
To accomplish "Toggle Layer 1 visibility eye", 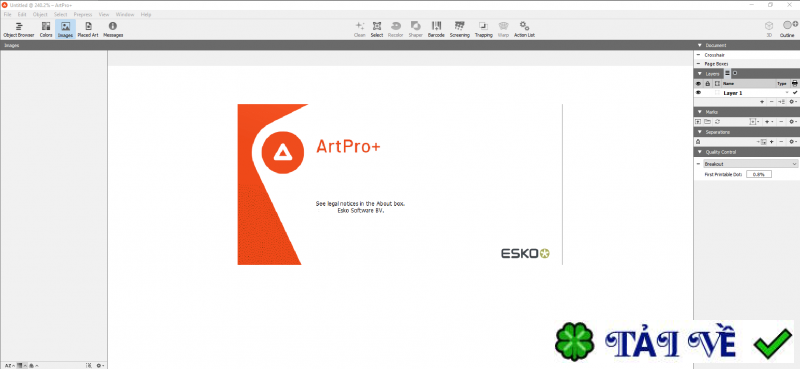I will pyautogui.click(x=698, y=92).
